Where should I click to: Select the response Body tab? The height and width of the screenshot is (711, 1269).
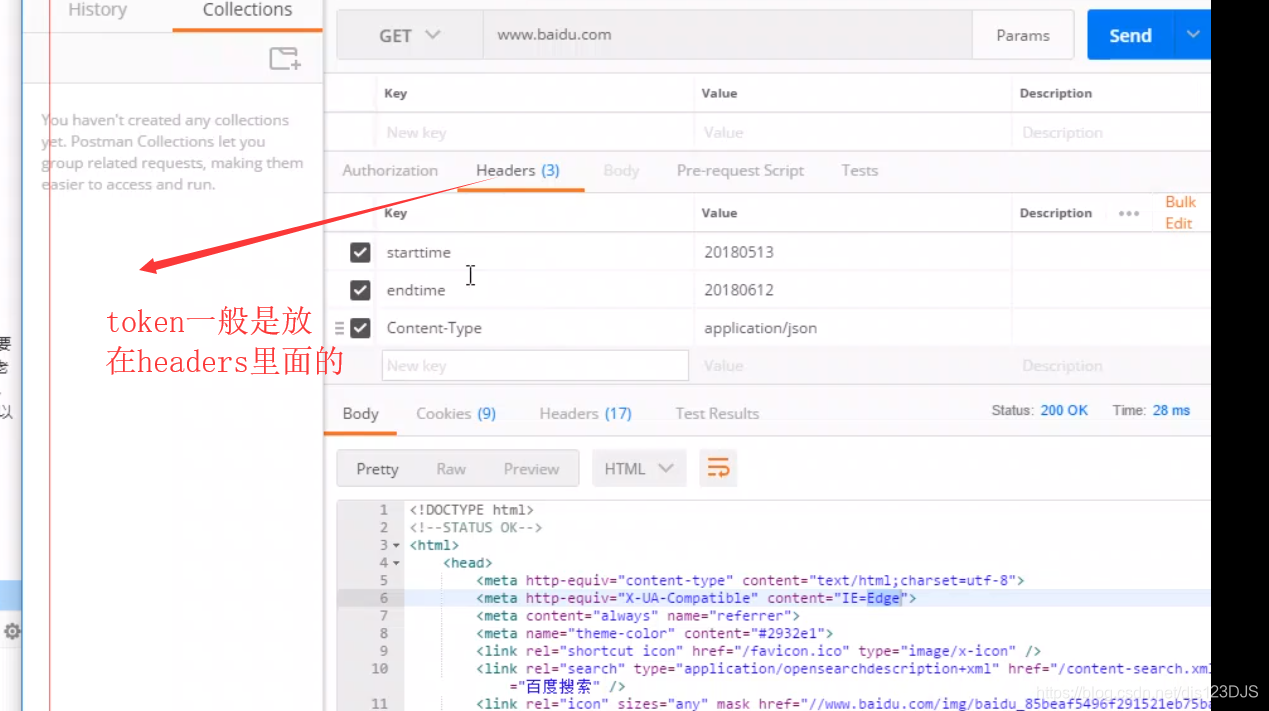coord(360,413)
